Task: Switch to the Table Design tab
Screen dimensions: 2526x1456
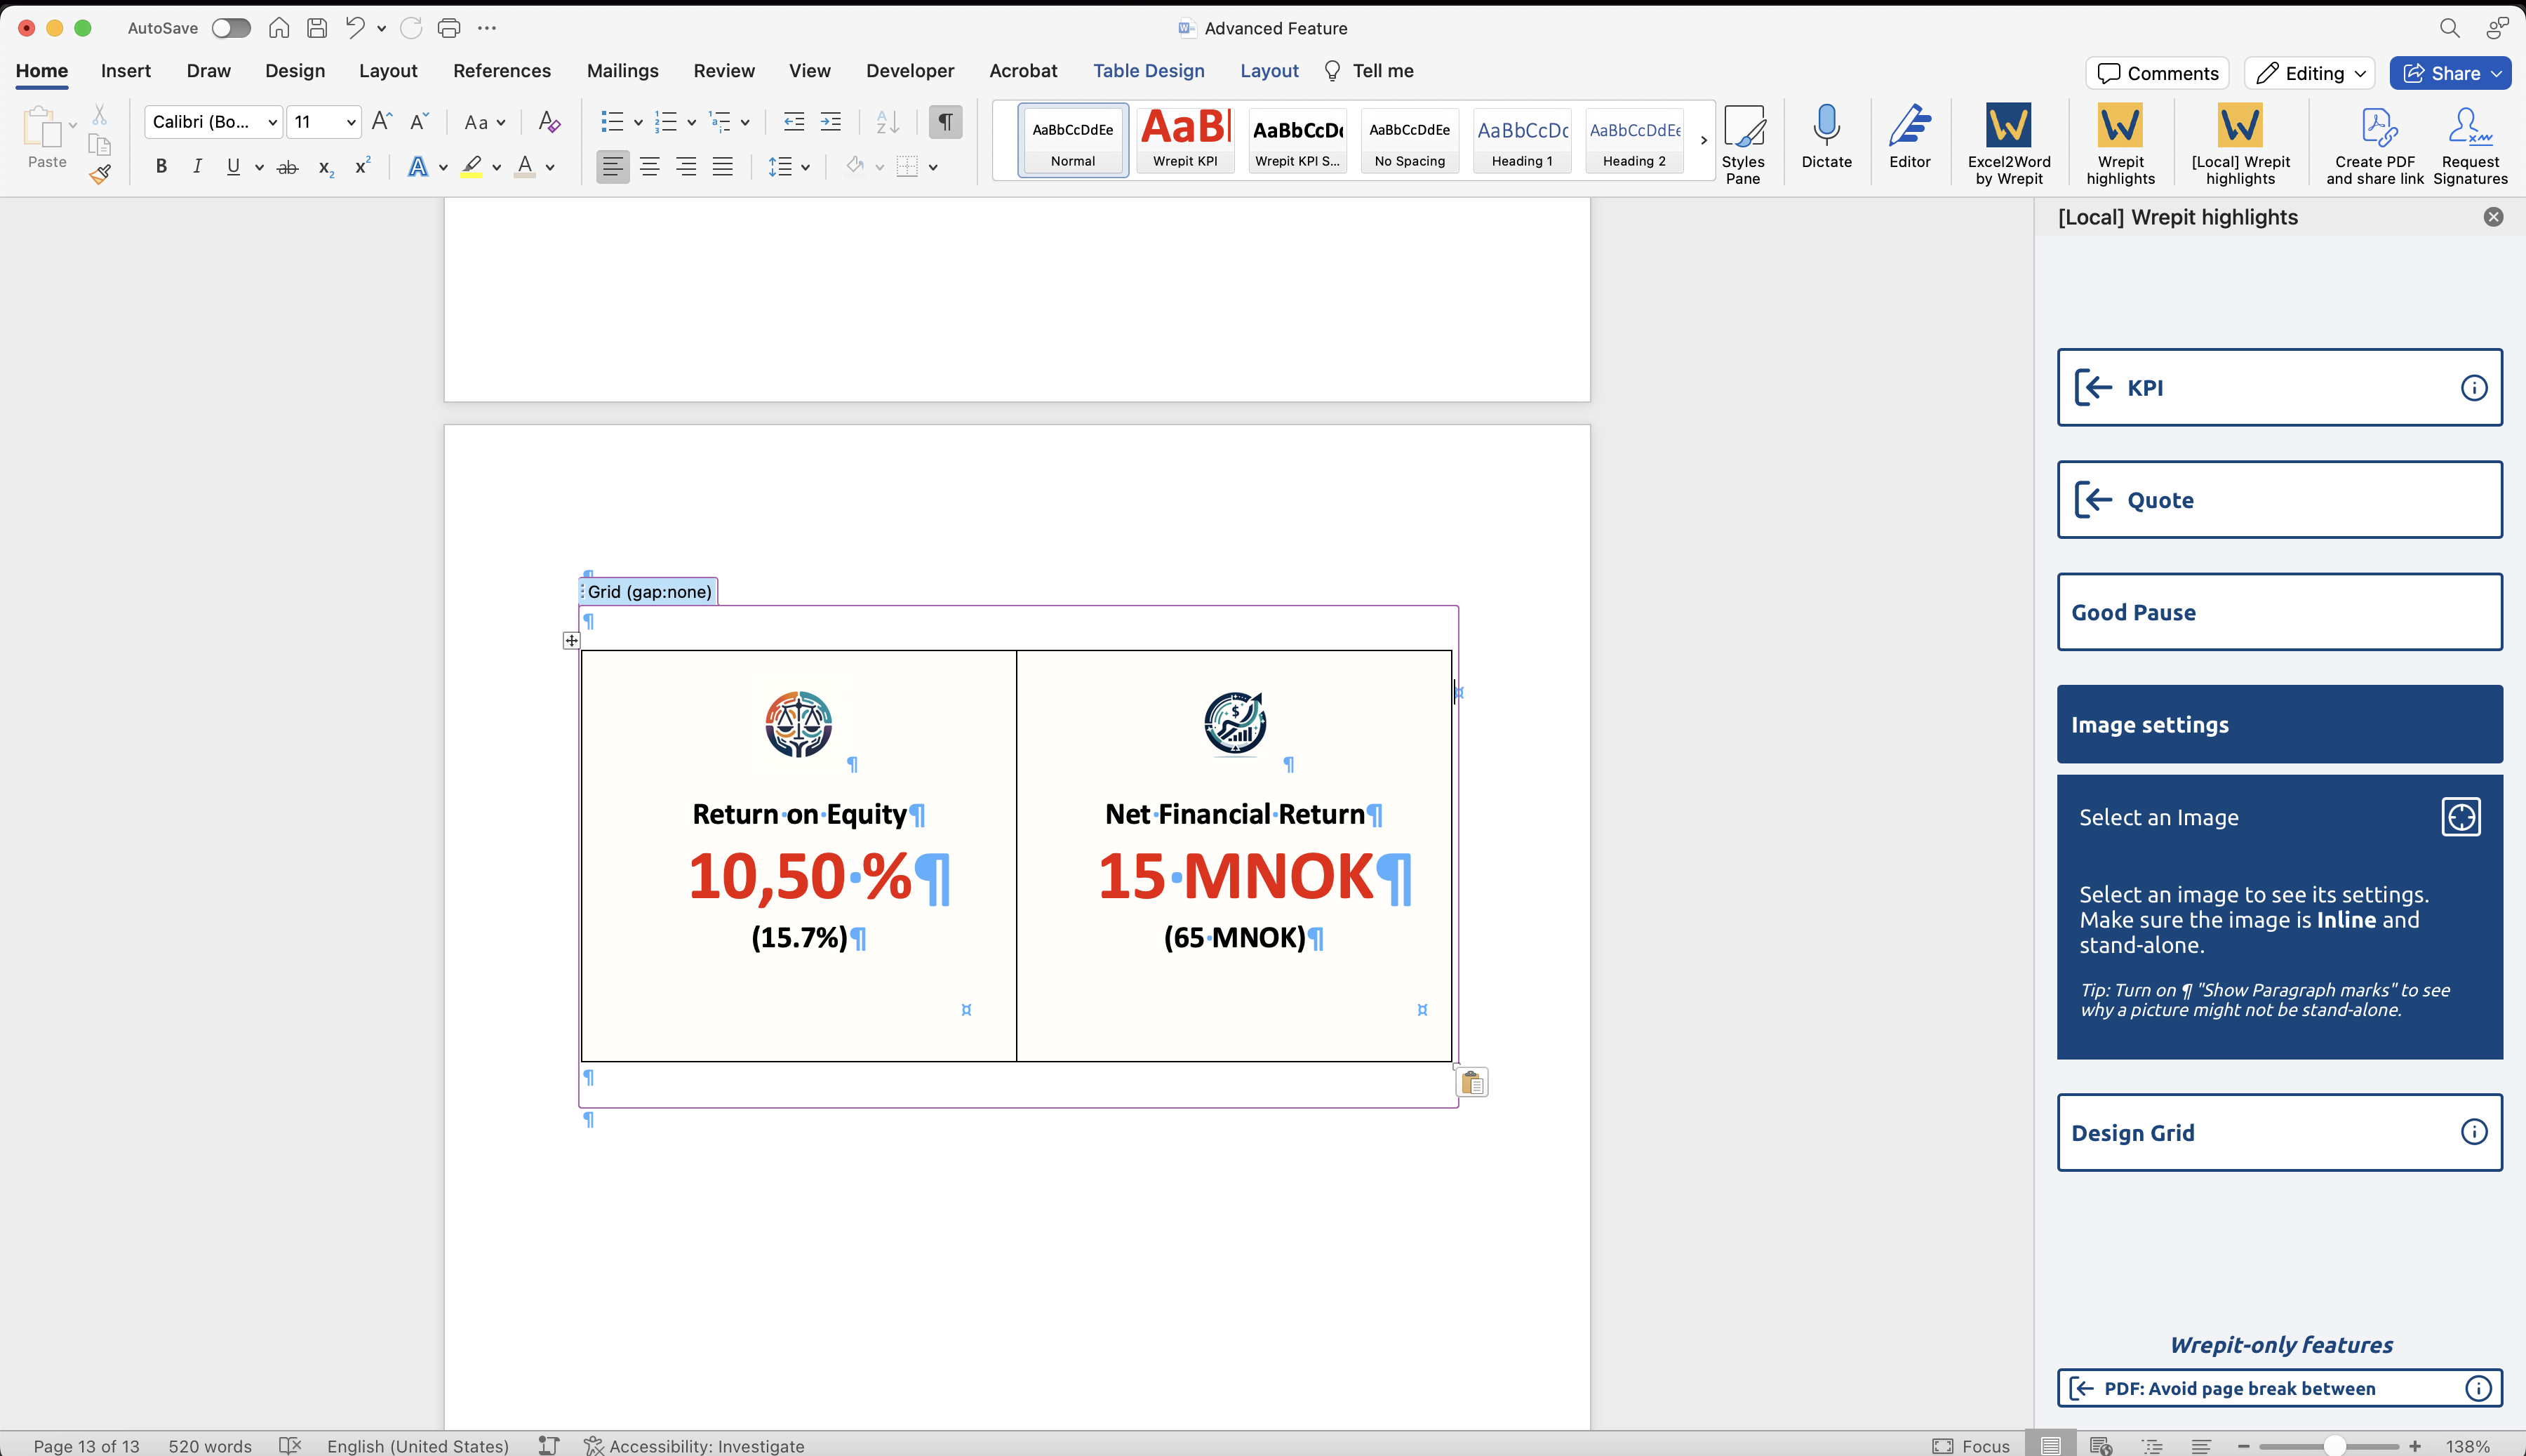Action: pos(1148,71)
